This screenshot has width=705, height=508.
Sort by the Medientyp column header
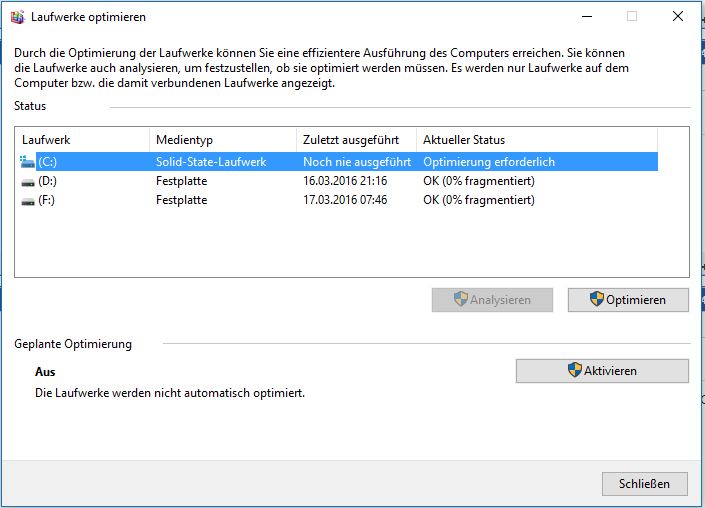(x=223, y=140)
